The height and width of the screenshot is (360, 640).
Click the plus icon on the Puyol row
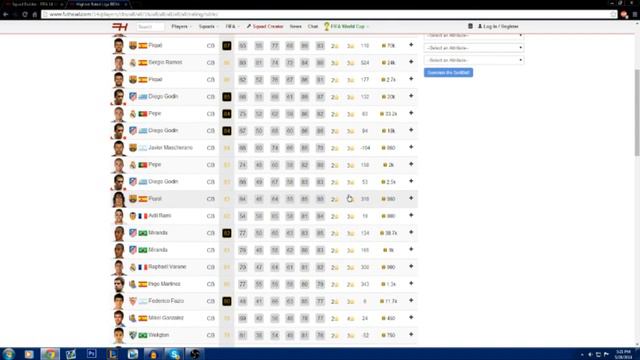pyautogui.click(x=411, y=198)
